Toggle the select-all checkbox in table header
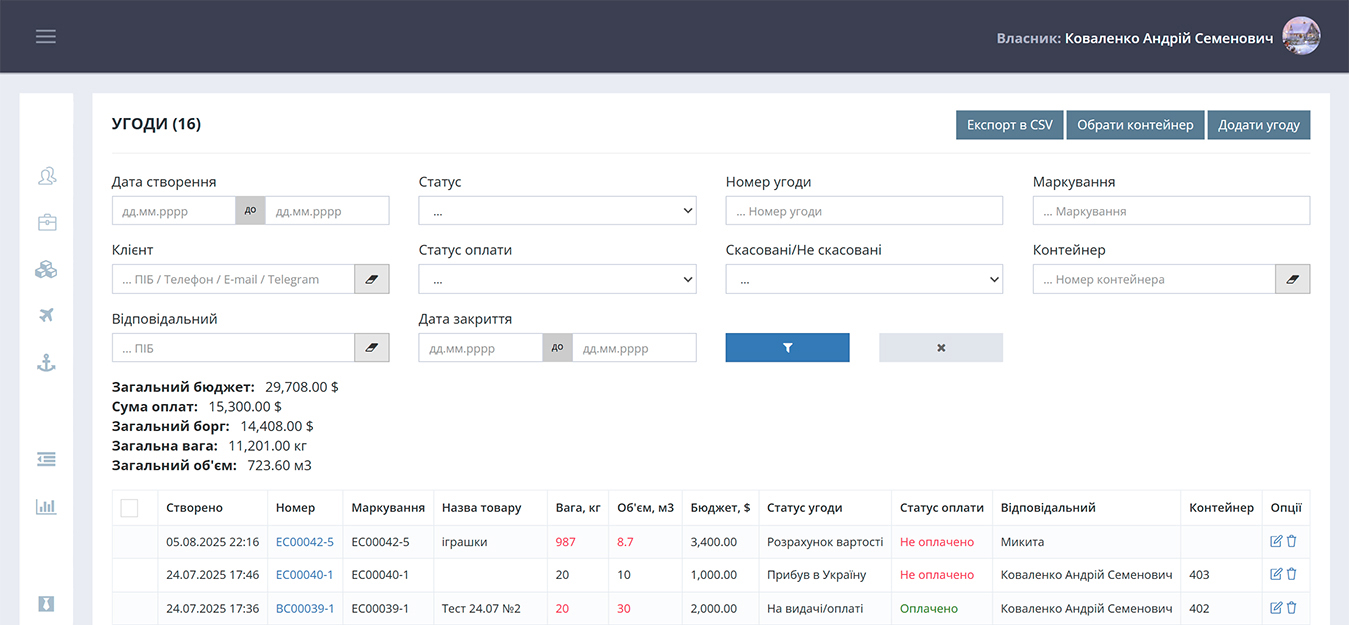This screenshot has width=1349, height=625. pyautogui.click(x=129, y=508)
